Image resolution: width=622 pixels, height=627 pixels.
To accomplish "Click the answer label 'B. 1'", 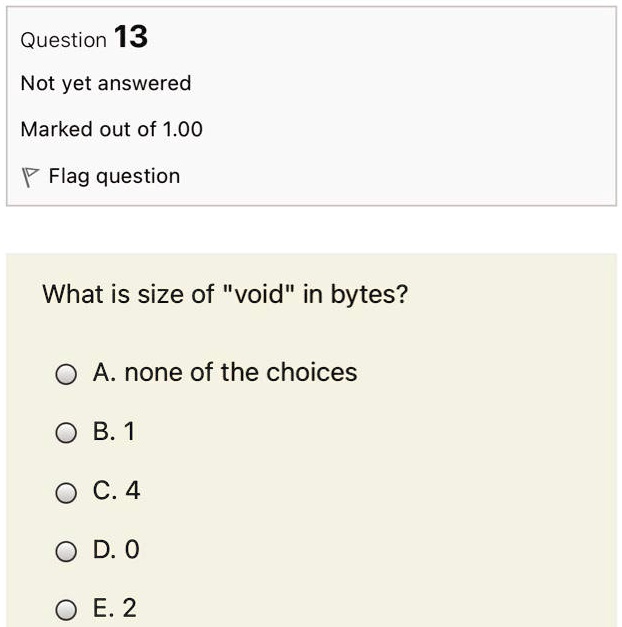I will (x=114, y=431).
